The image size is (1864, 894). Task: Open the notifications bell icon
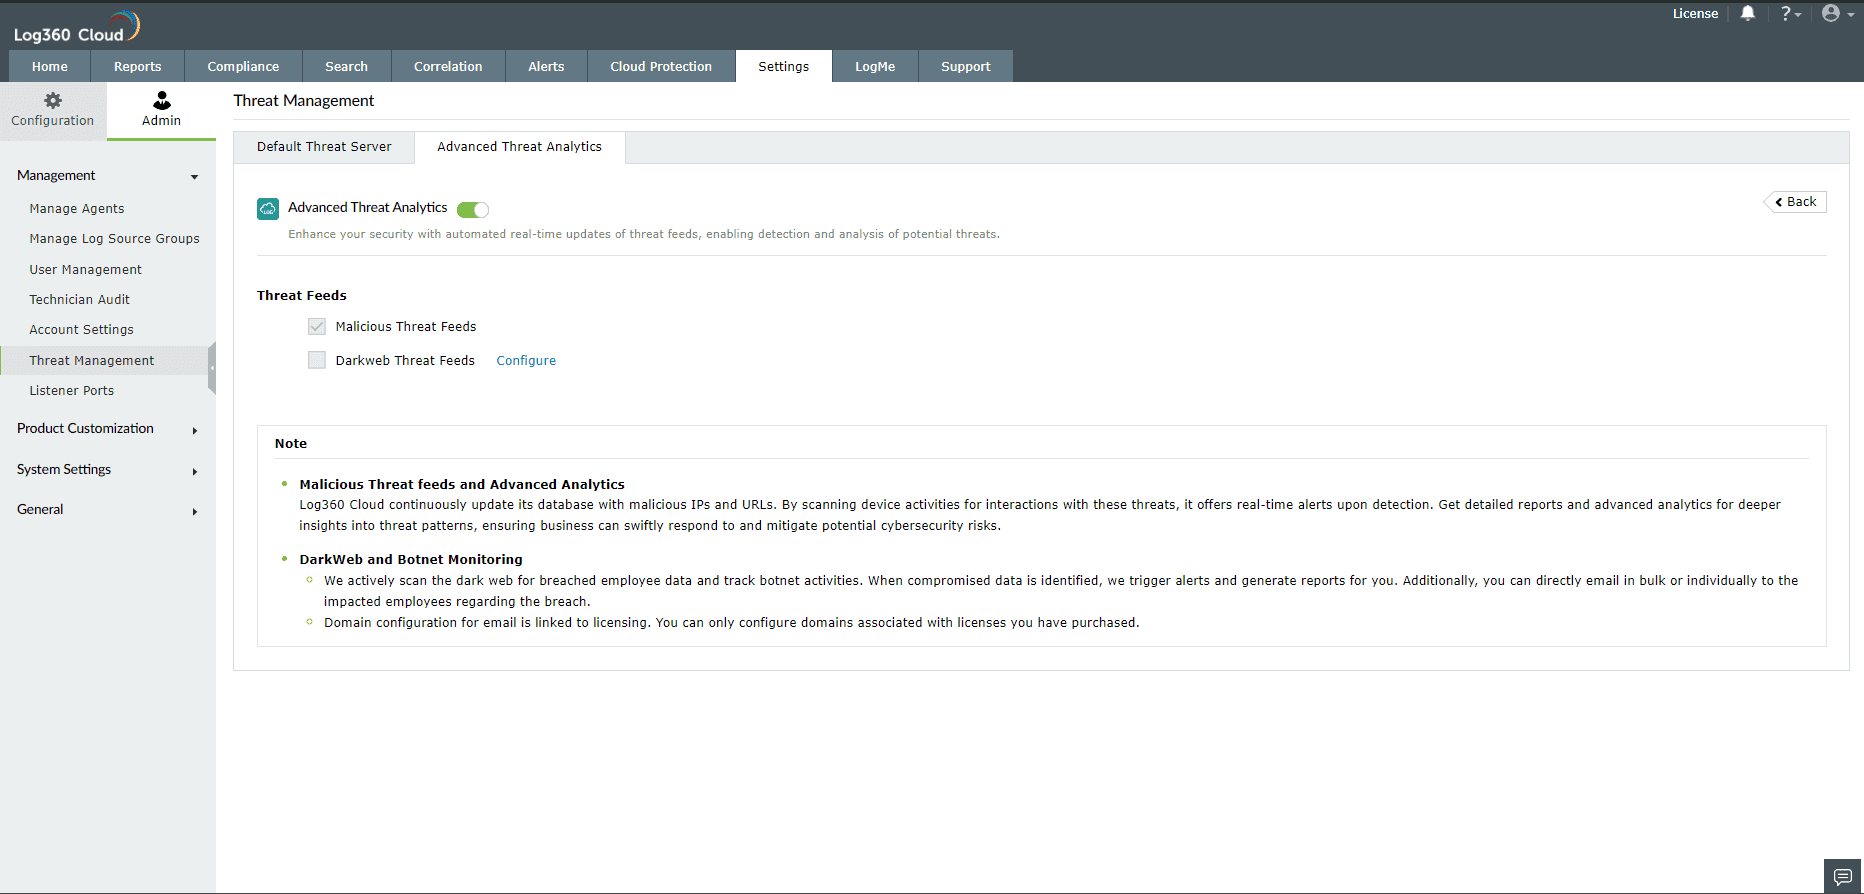pos(1747,13)
